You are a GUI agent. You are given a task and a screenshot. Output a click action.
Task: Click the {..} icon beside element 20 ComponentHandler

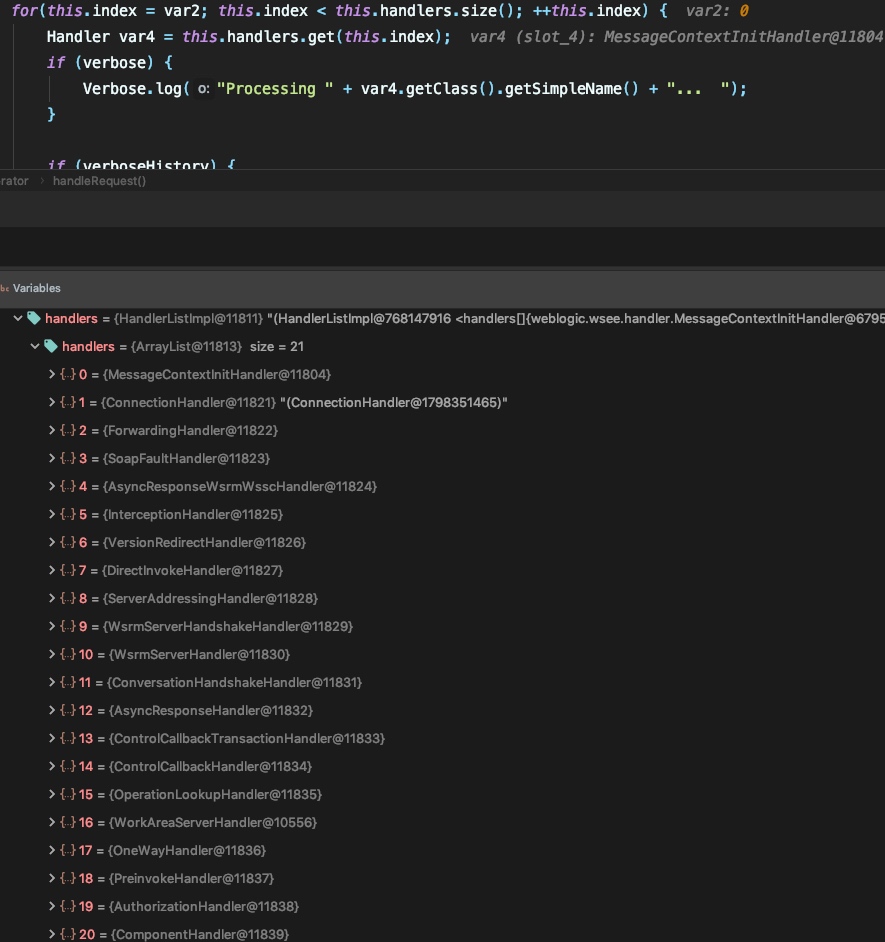pos(66,934)
